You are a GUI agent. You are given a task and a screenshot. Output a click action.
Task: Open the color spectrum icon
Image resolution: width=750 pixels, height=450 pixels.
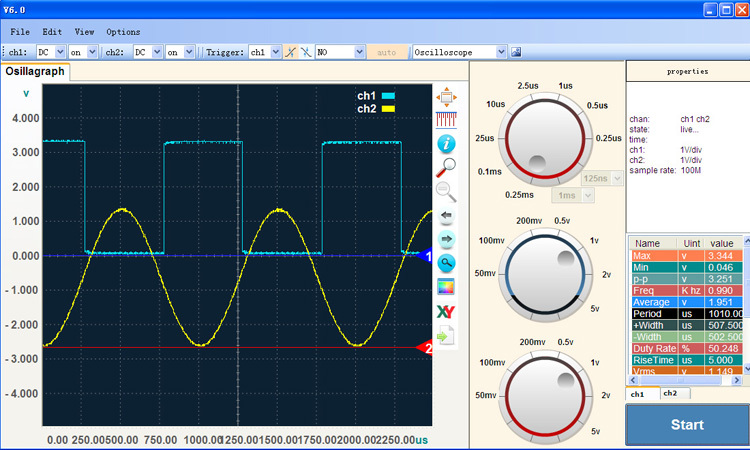446,288
